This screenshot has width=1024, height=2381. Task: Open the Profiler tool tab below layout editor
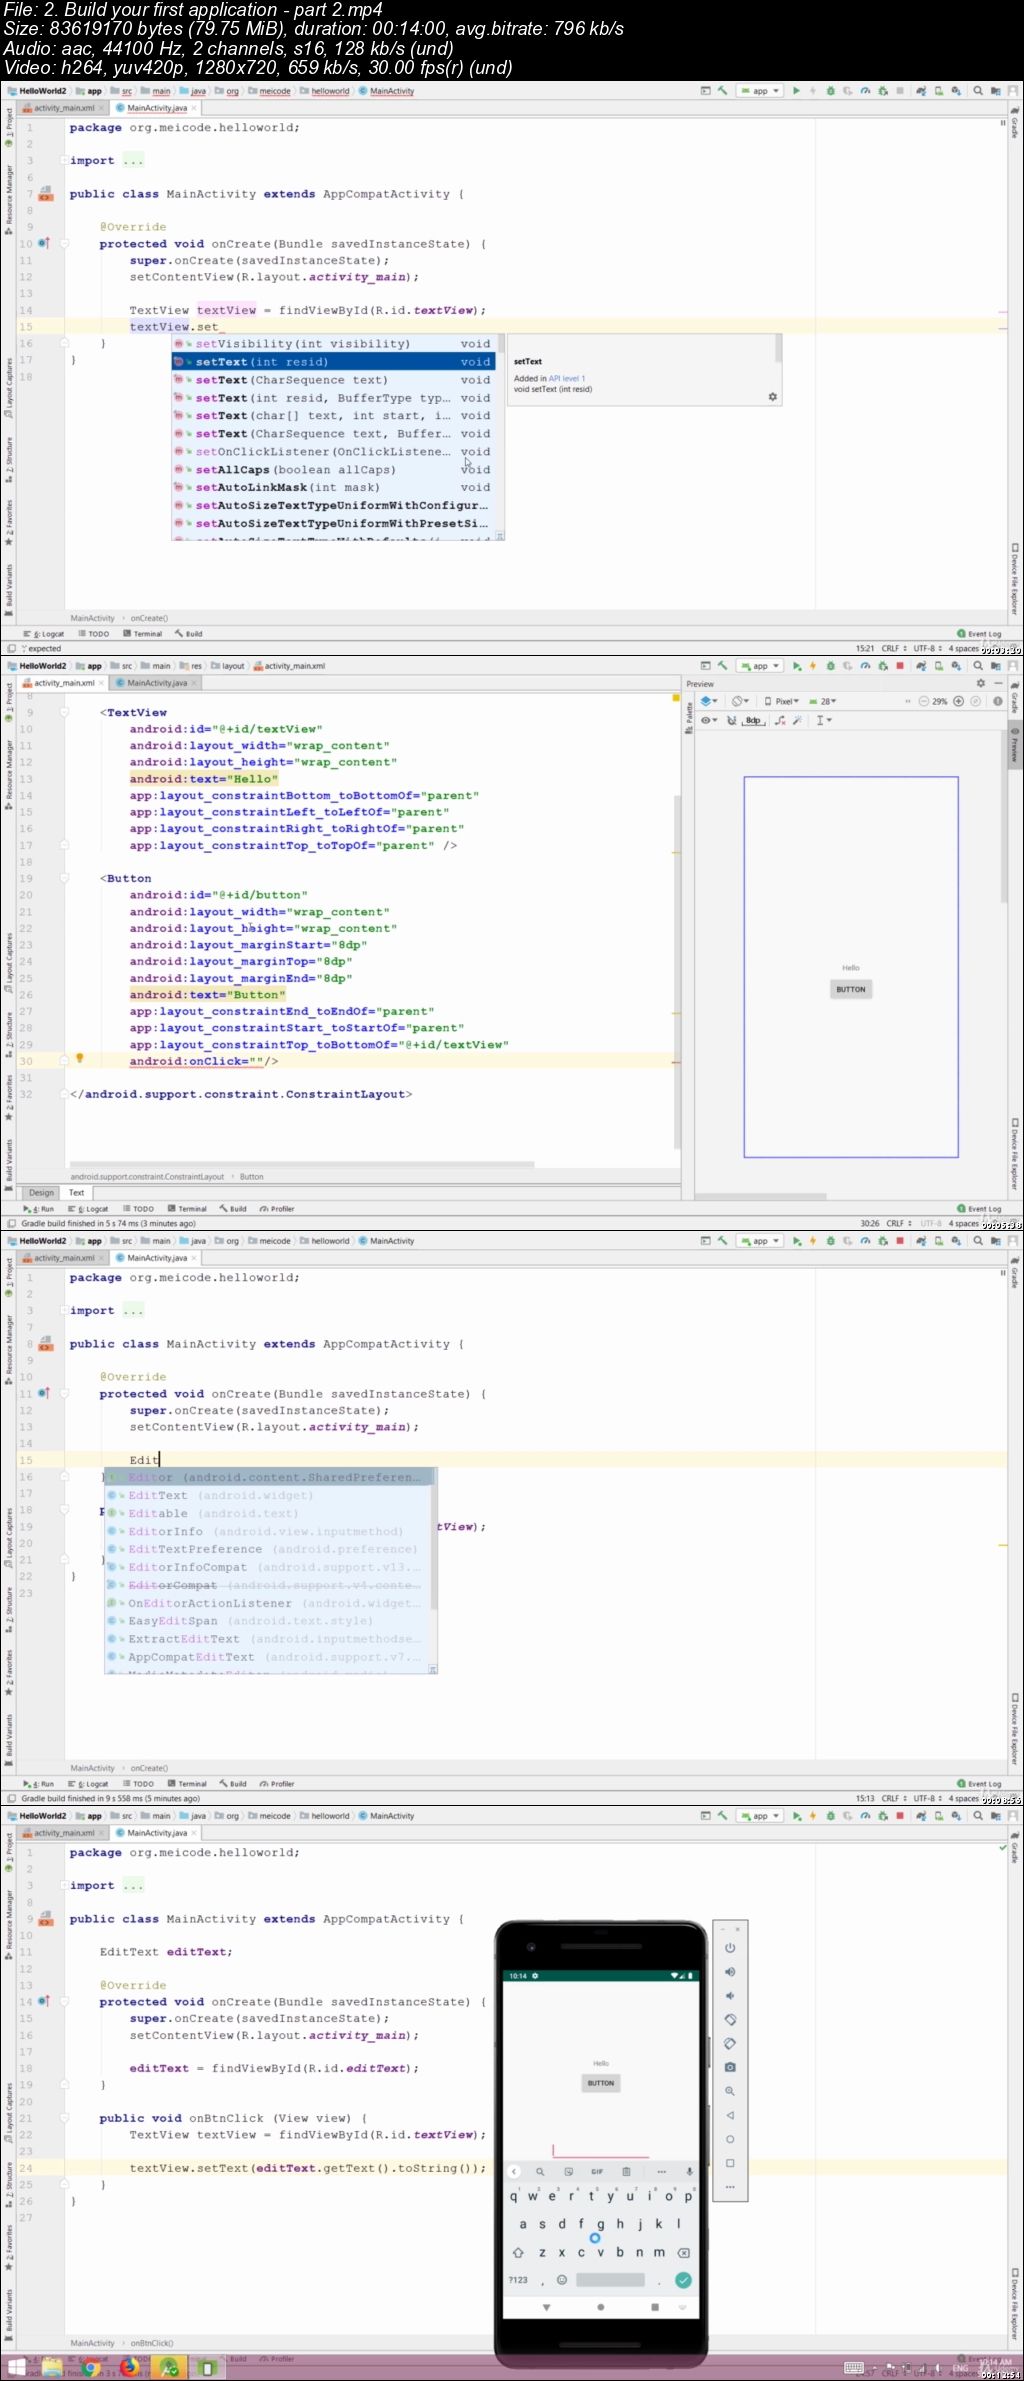click(x=277, y=1208)
